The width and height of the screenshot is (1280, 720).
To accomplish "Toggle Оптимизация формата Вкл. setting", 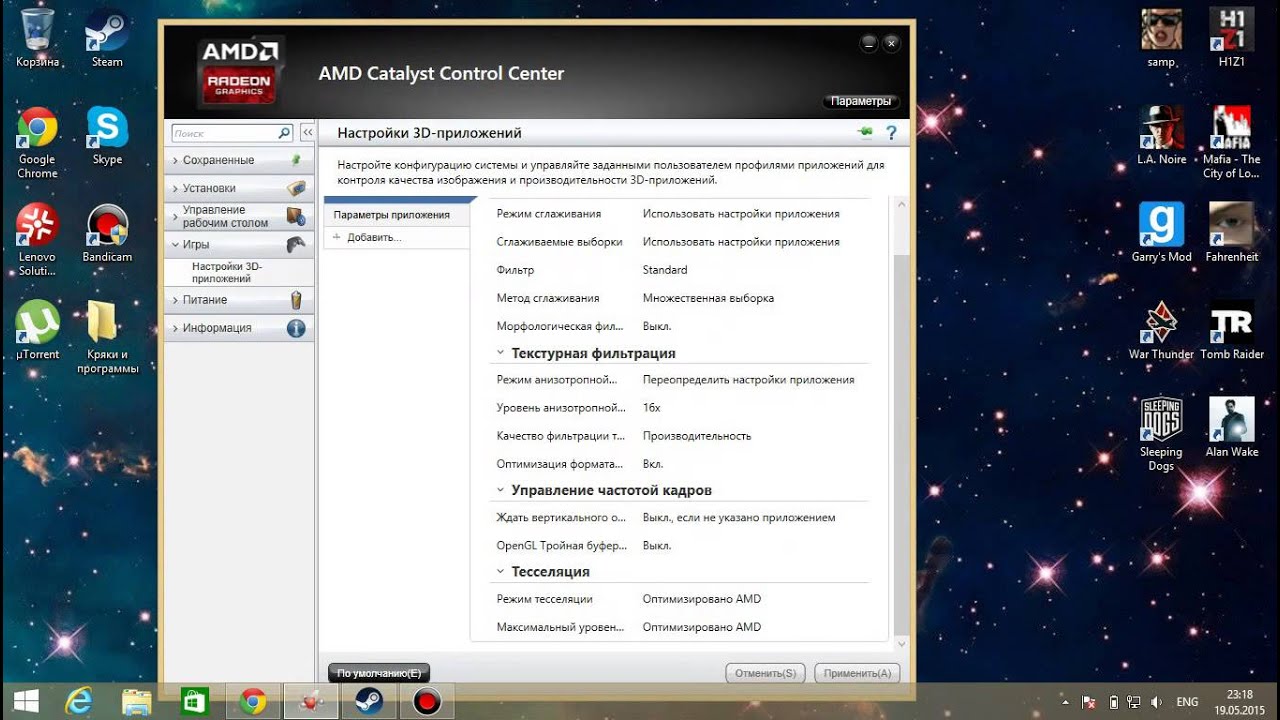I will tap(653, 464).
